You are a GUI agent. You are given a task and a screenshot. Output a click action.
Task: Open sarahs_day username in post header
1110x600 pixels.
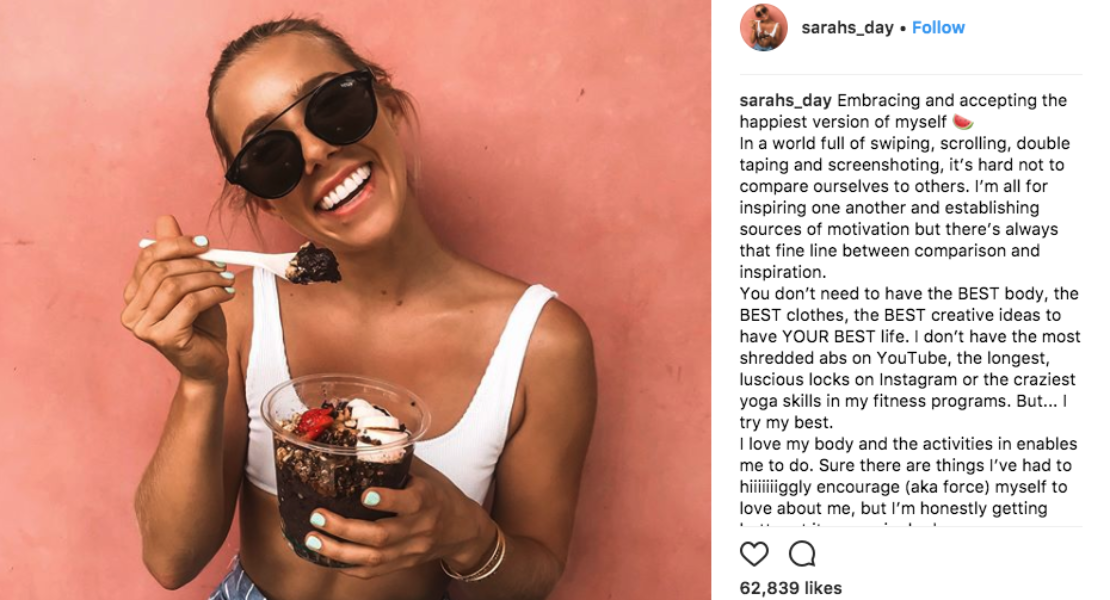click(847, 28)
